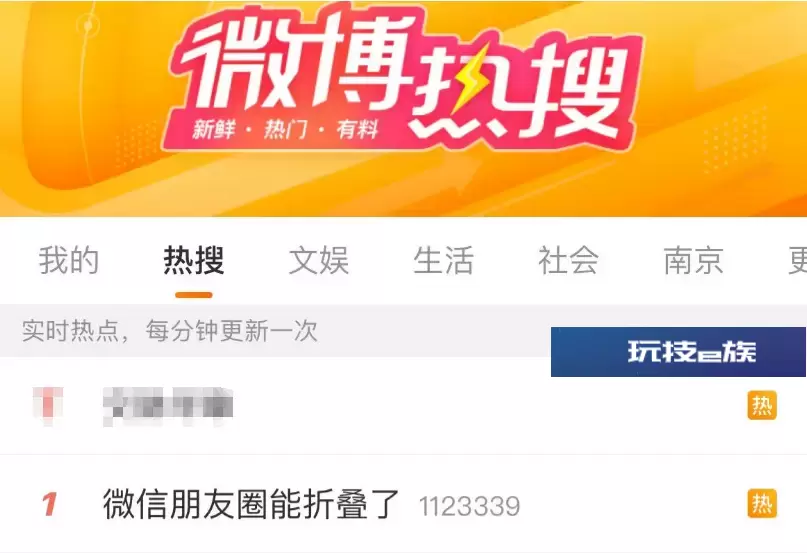Click the faint circle icon at banner top-left

tap(88, 25)
